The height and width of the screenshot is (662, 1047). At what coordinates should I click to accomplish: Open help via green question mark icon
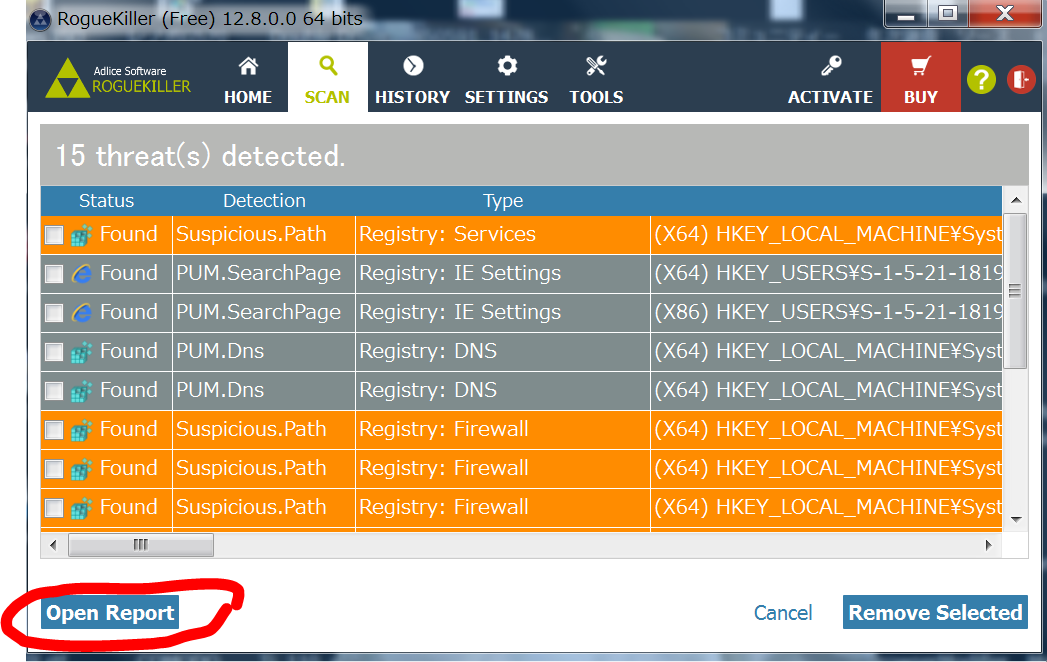[981, 80]
